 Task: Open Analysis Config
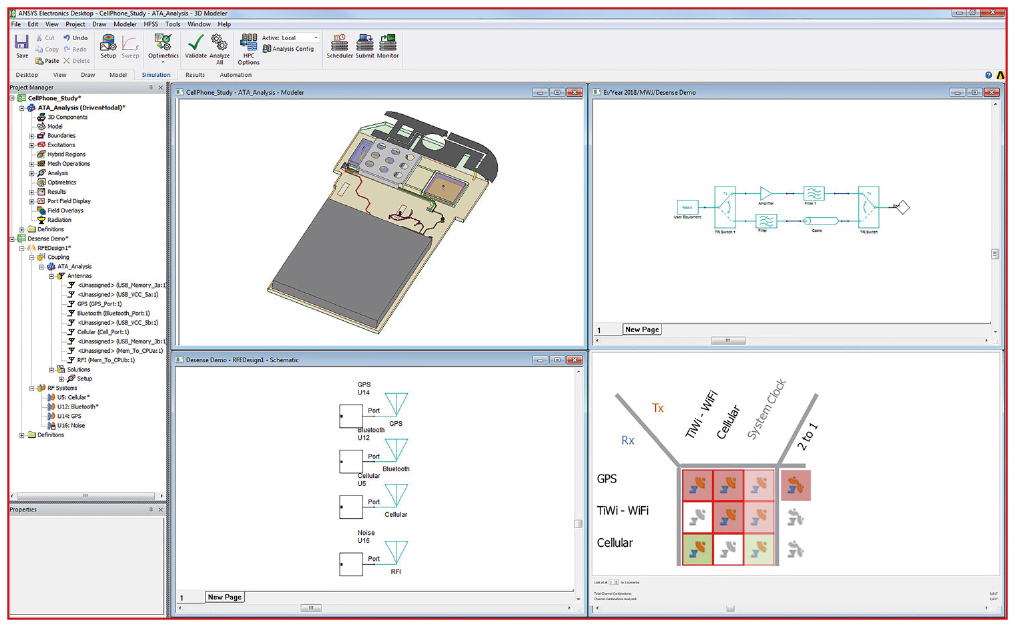click(x=288, y=49)
